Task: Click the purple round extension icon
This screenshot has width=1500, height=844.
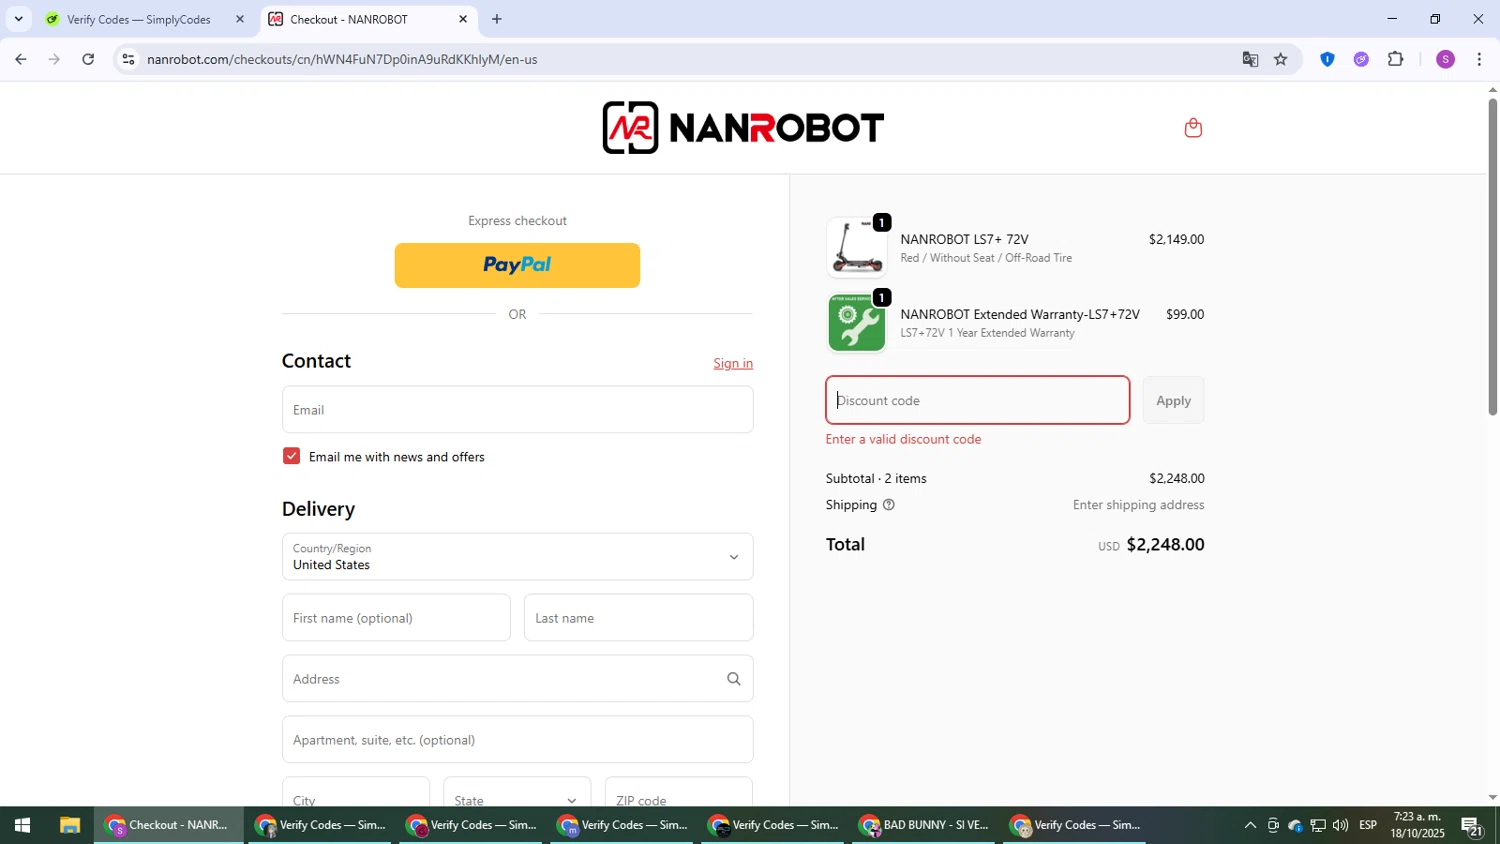Action: [x=1361, y=59]
